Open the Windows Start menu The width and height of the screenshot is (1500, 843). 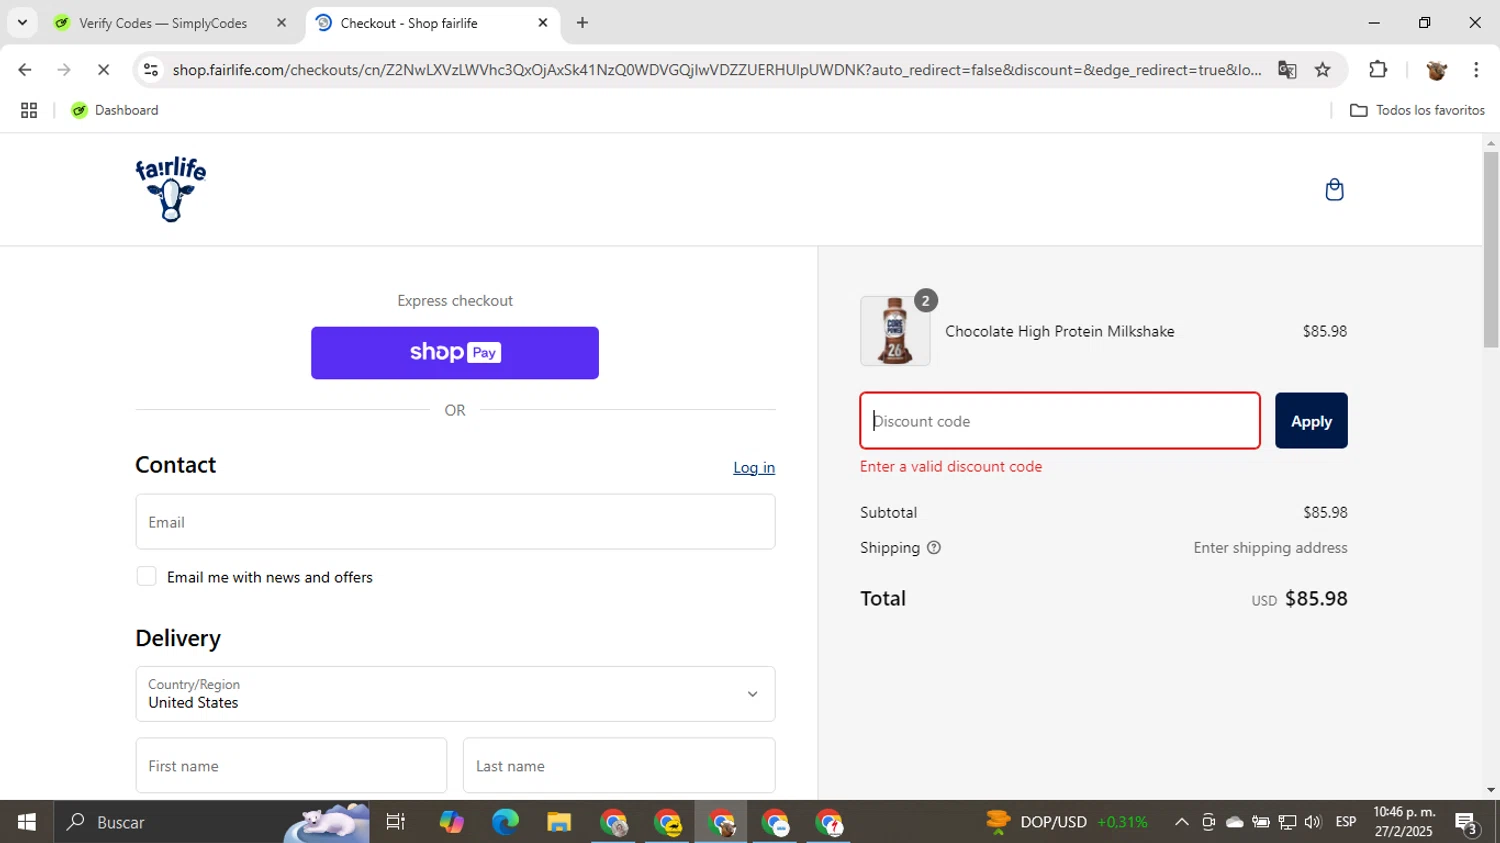(27, 822)
